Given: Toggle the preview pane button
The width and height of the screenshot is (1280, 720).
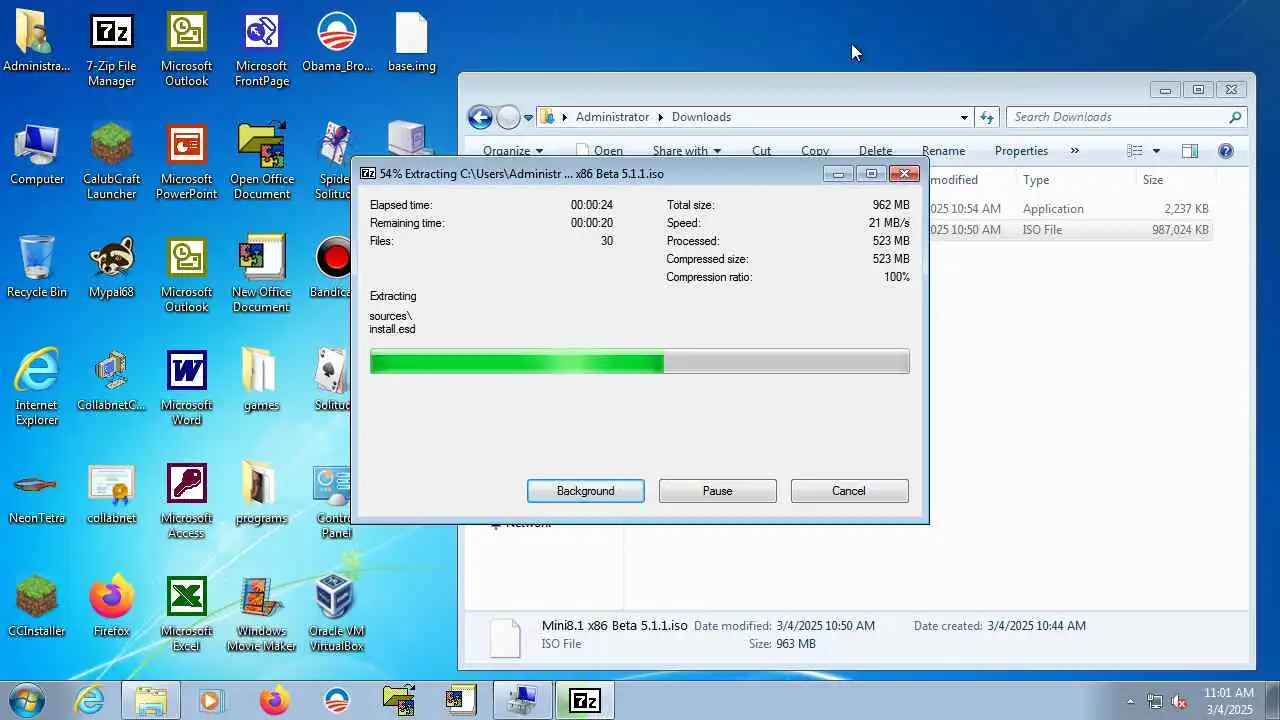Looking at the screenshot, I should pos(1189,151).
